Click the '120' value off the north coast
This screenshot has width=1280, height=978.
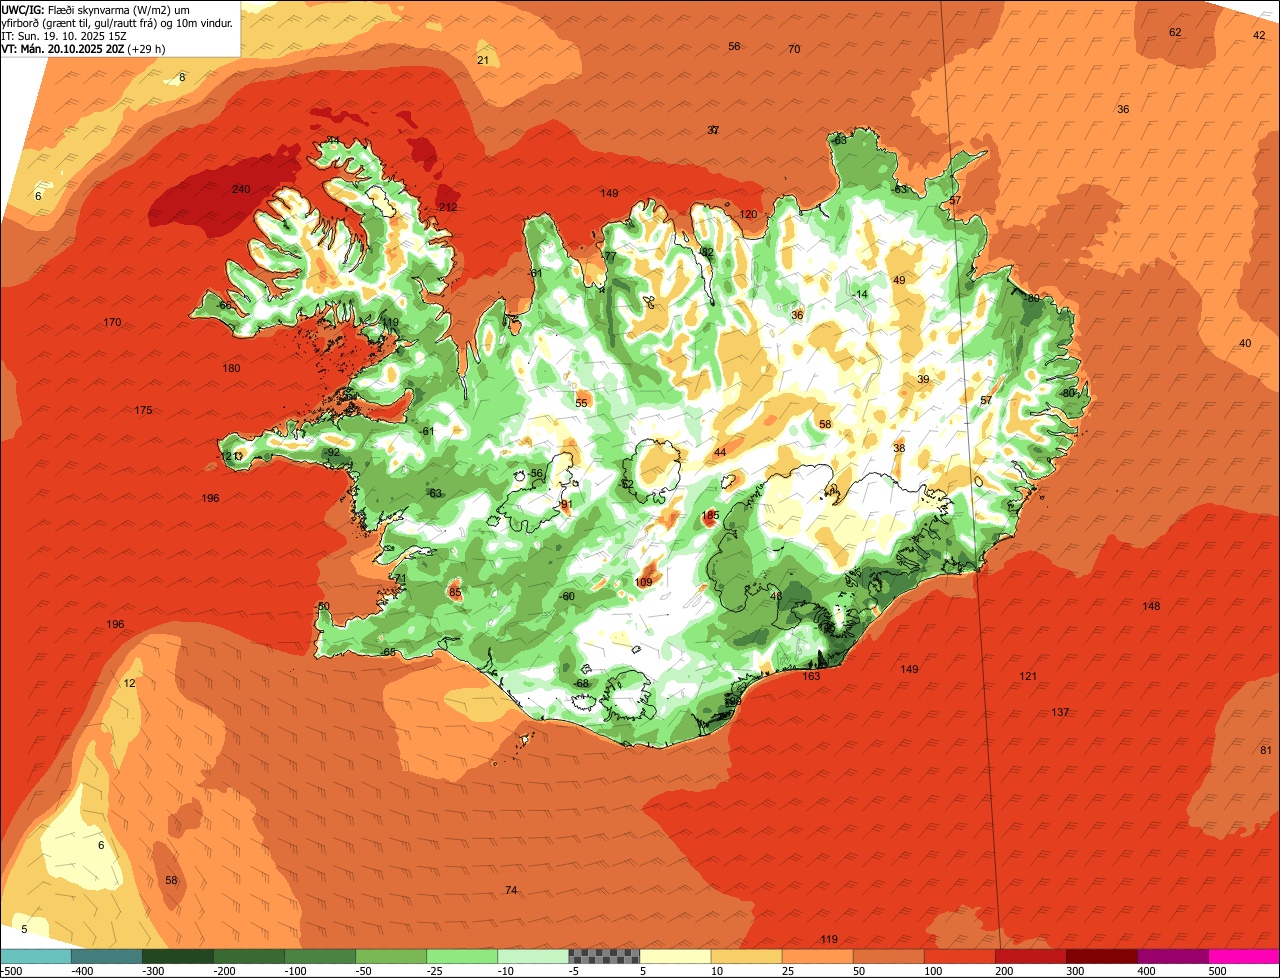click(748, 214)
